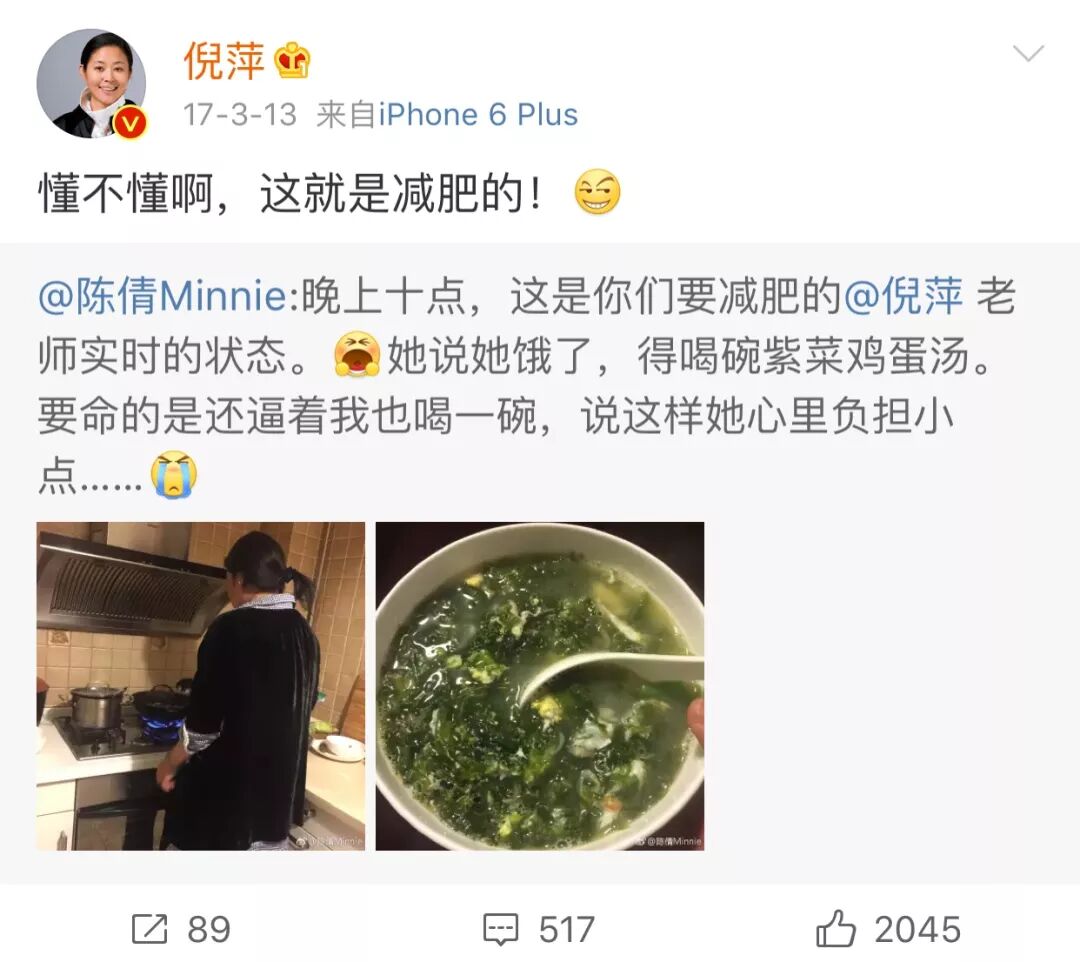Viewport: 1080px width, 962px height.
Task: Tap the repost icon with 89
Action: pyautogui.click(x=149, y=929)
